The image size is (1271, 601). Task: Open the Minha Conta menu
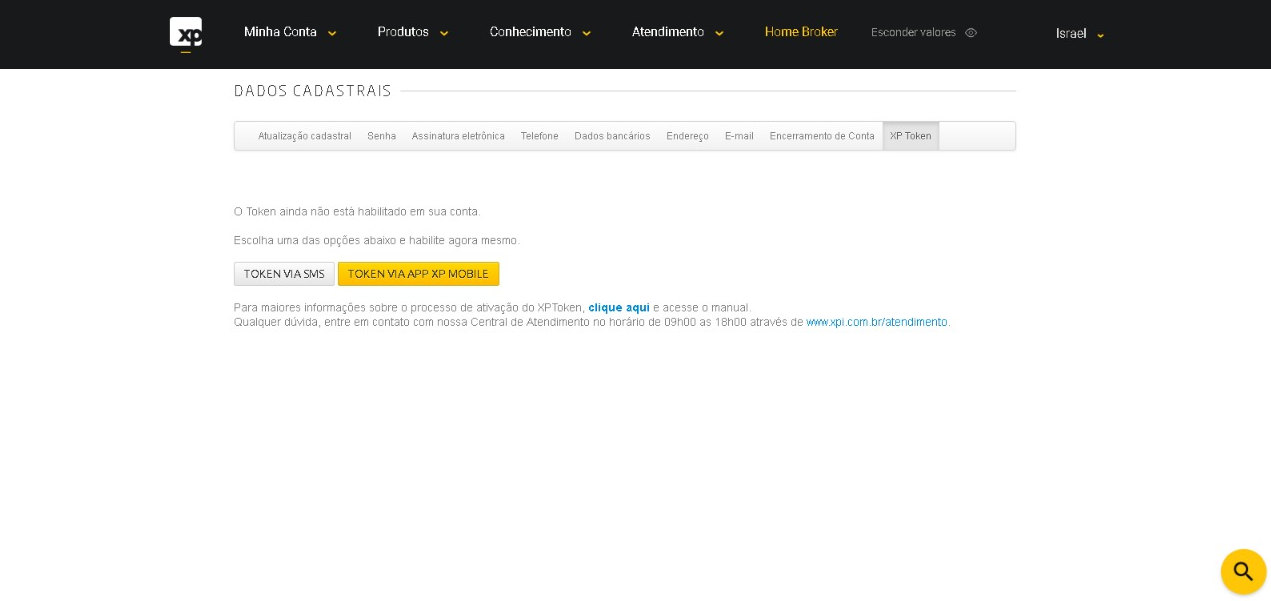(x=280, y=32)
